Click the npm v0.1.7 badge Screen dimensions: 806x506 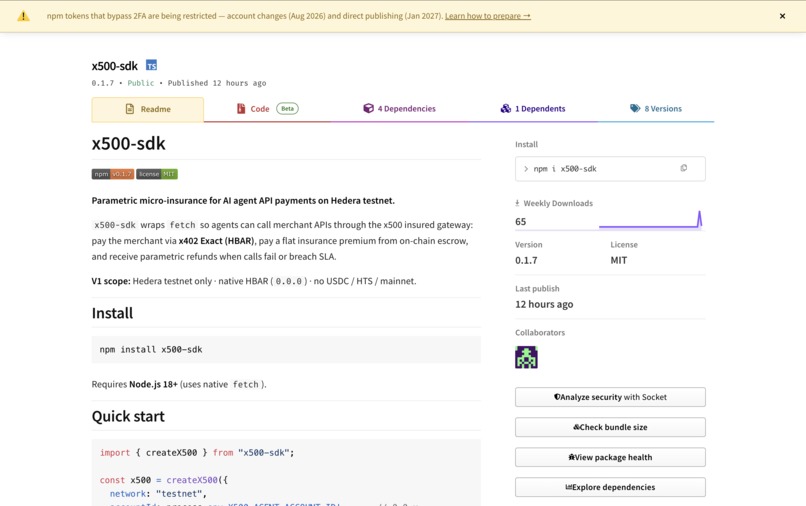113,174
